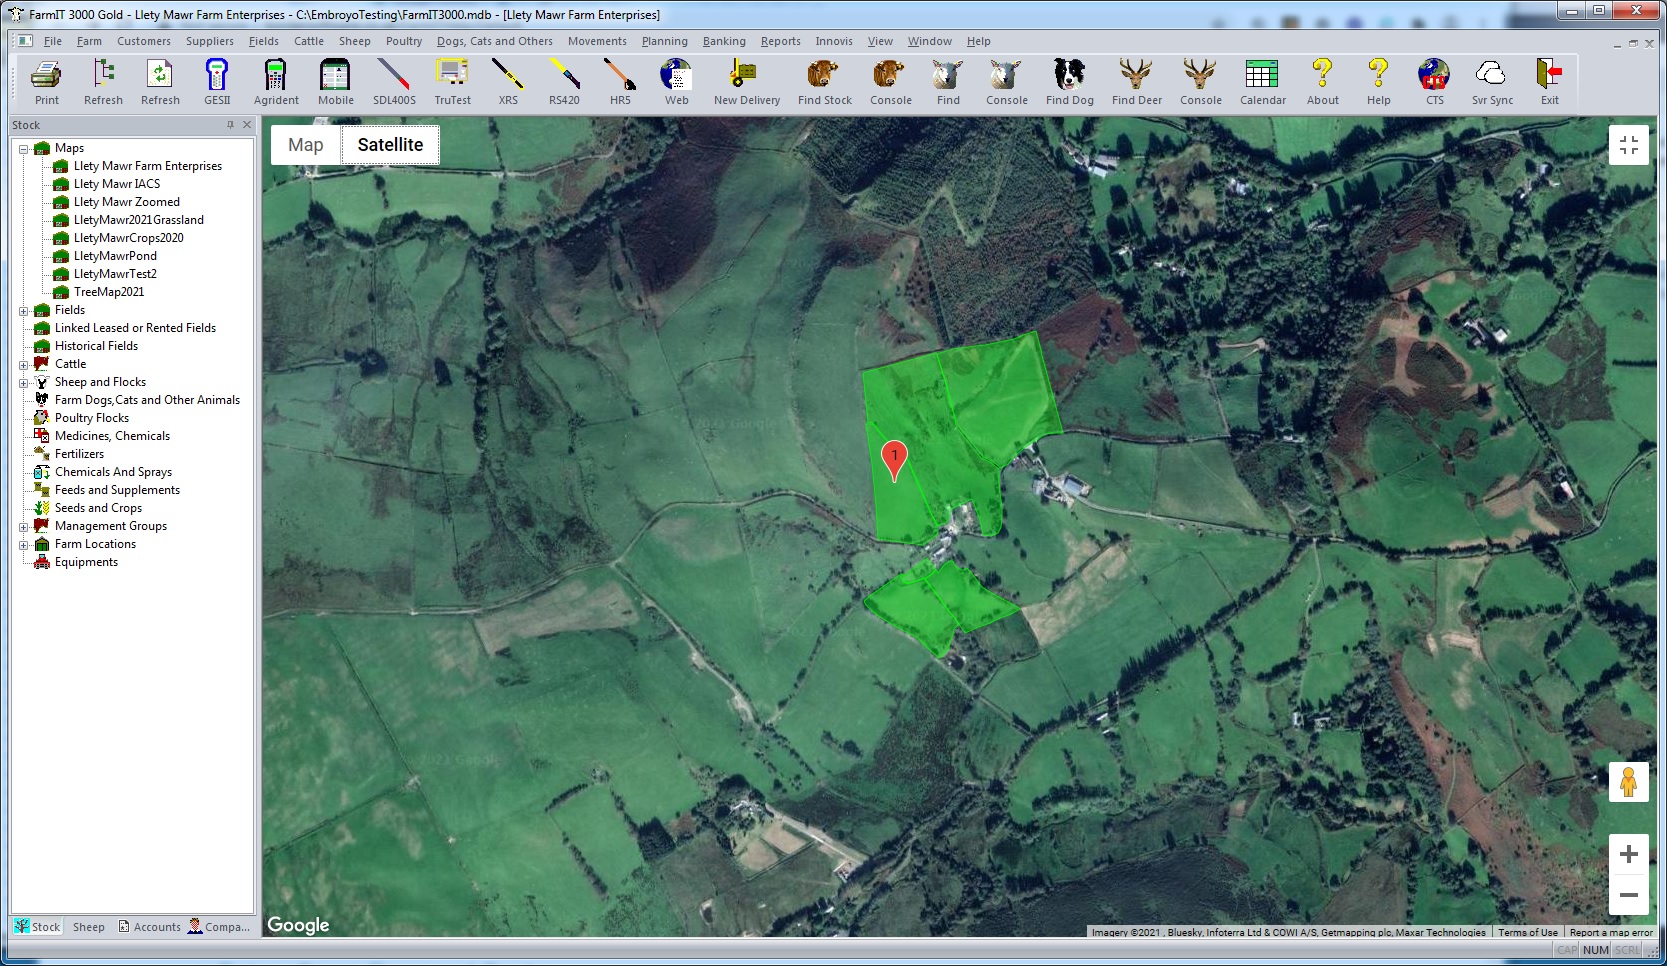
Task: Switch to the Stock bottom tab
Action: pyautogui.click(x=37, y=927)
